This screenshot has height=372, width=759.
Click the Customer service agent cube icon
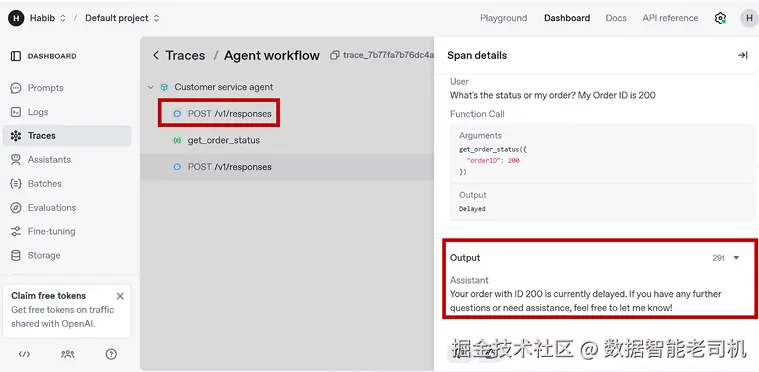(164, 88)
